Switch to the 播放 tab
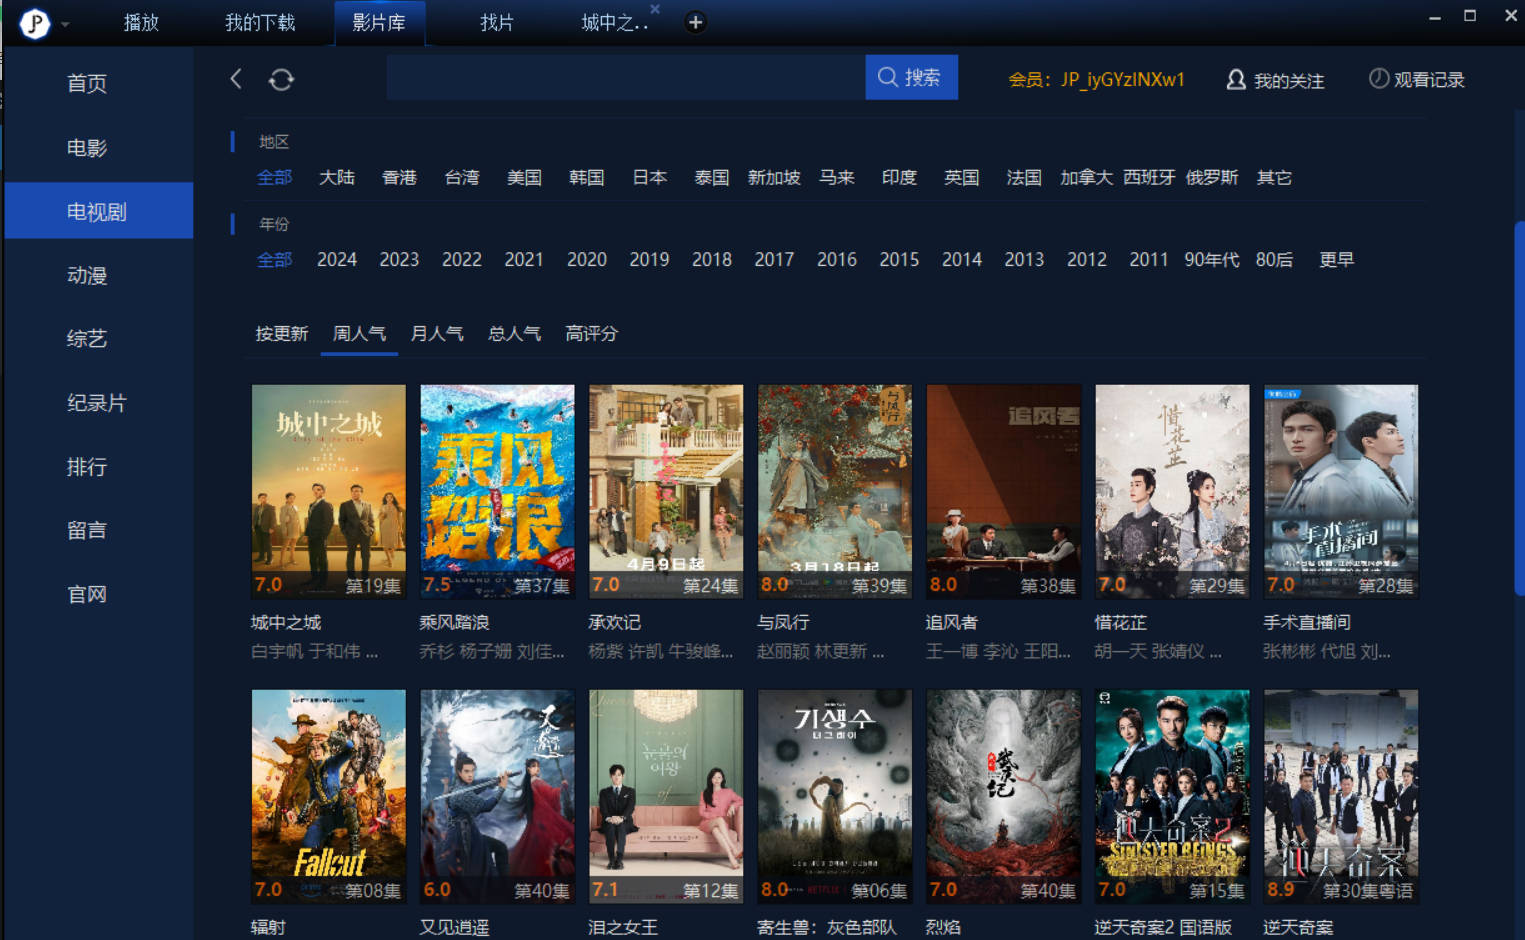1525x940 pixels. (x=141, y=22)
